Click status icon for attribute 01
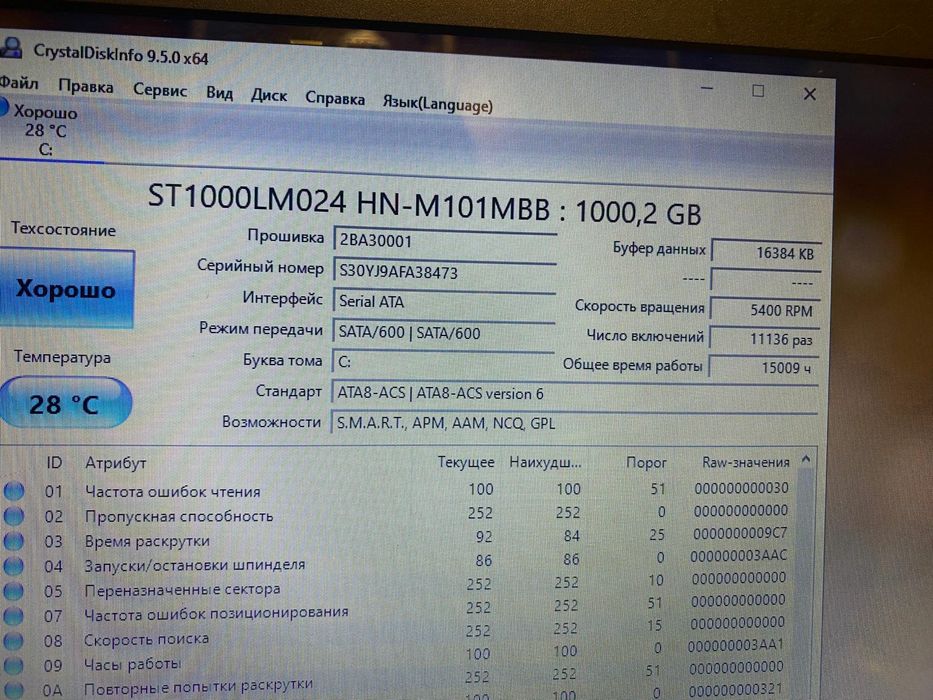The height and width of the screenshot is (700, 933). click(14, 491)
